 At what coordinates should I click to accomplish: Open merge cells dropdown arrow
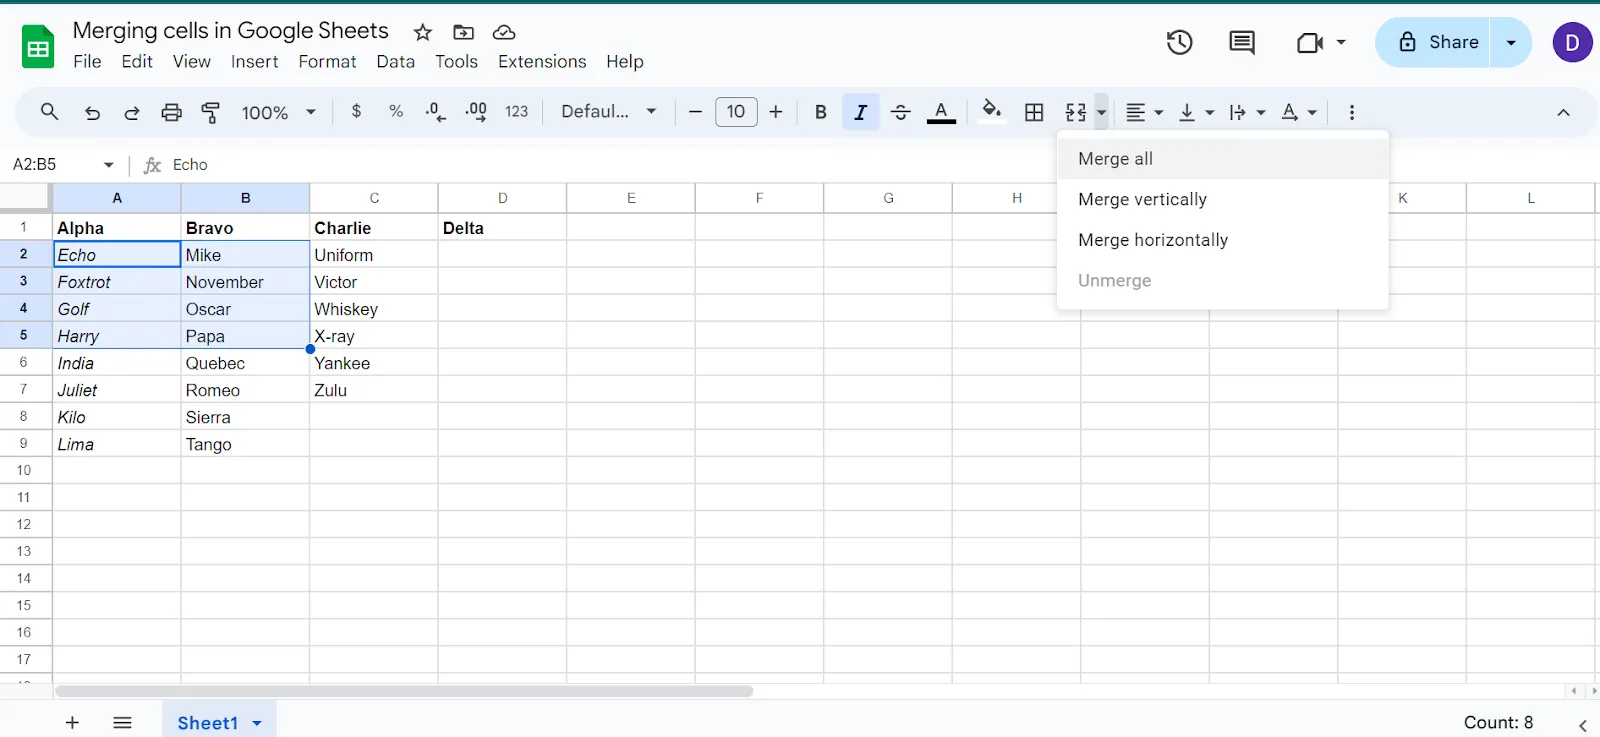(x=1101, y=112)
